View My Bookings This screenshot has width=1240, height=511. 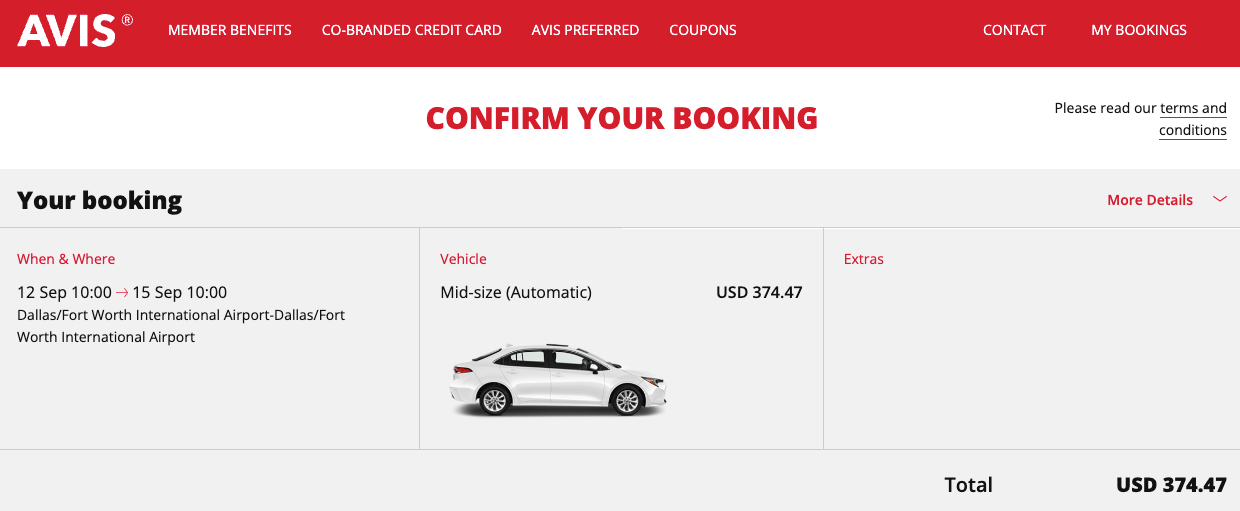[1139, 30]
